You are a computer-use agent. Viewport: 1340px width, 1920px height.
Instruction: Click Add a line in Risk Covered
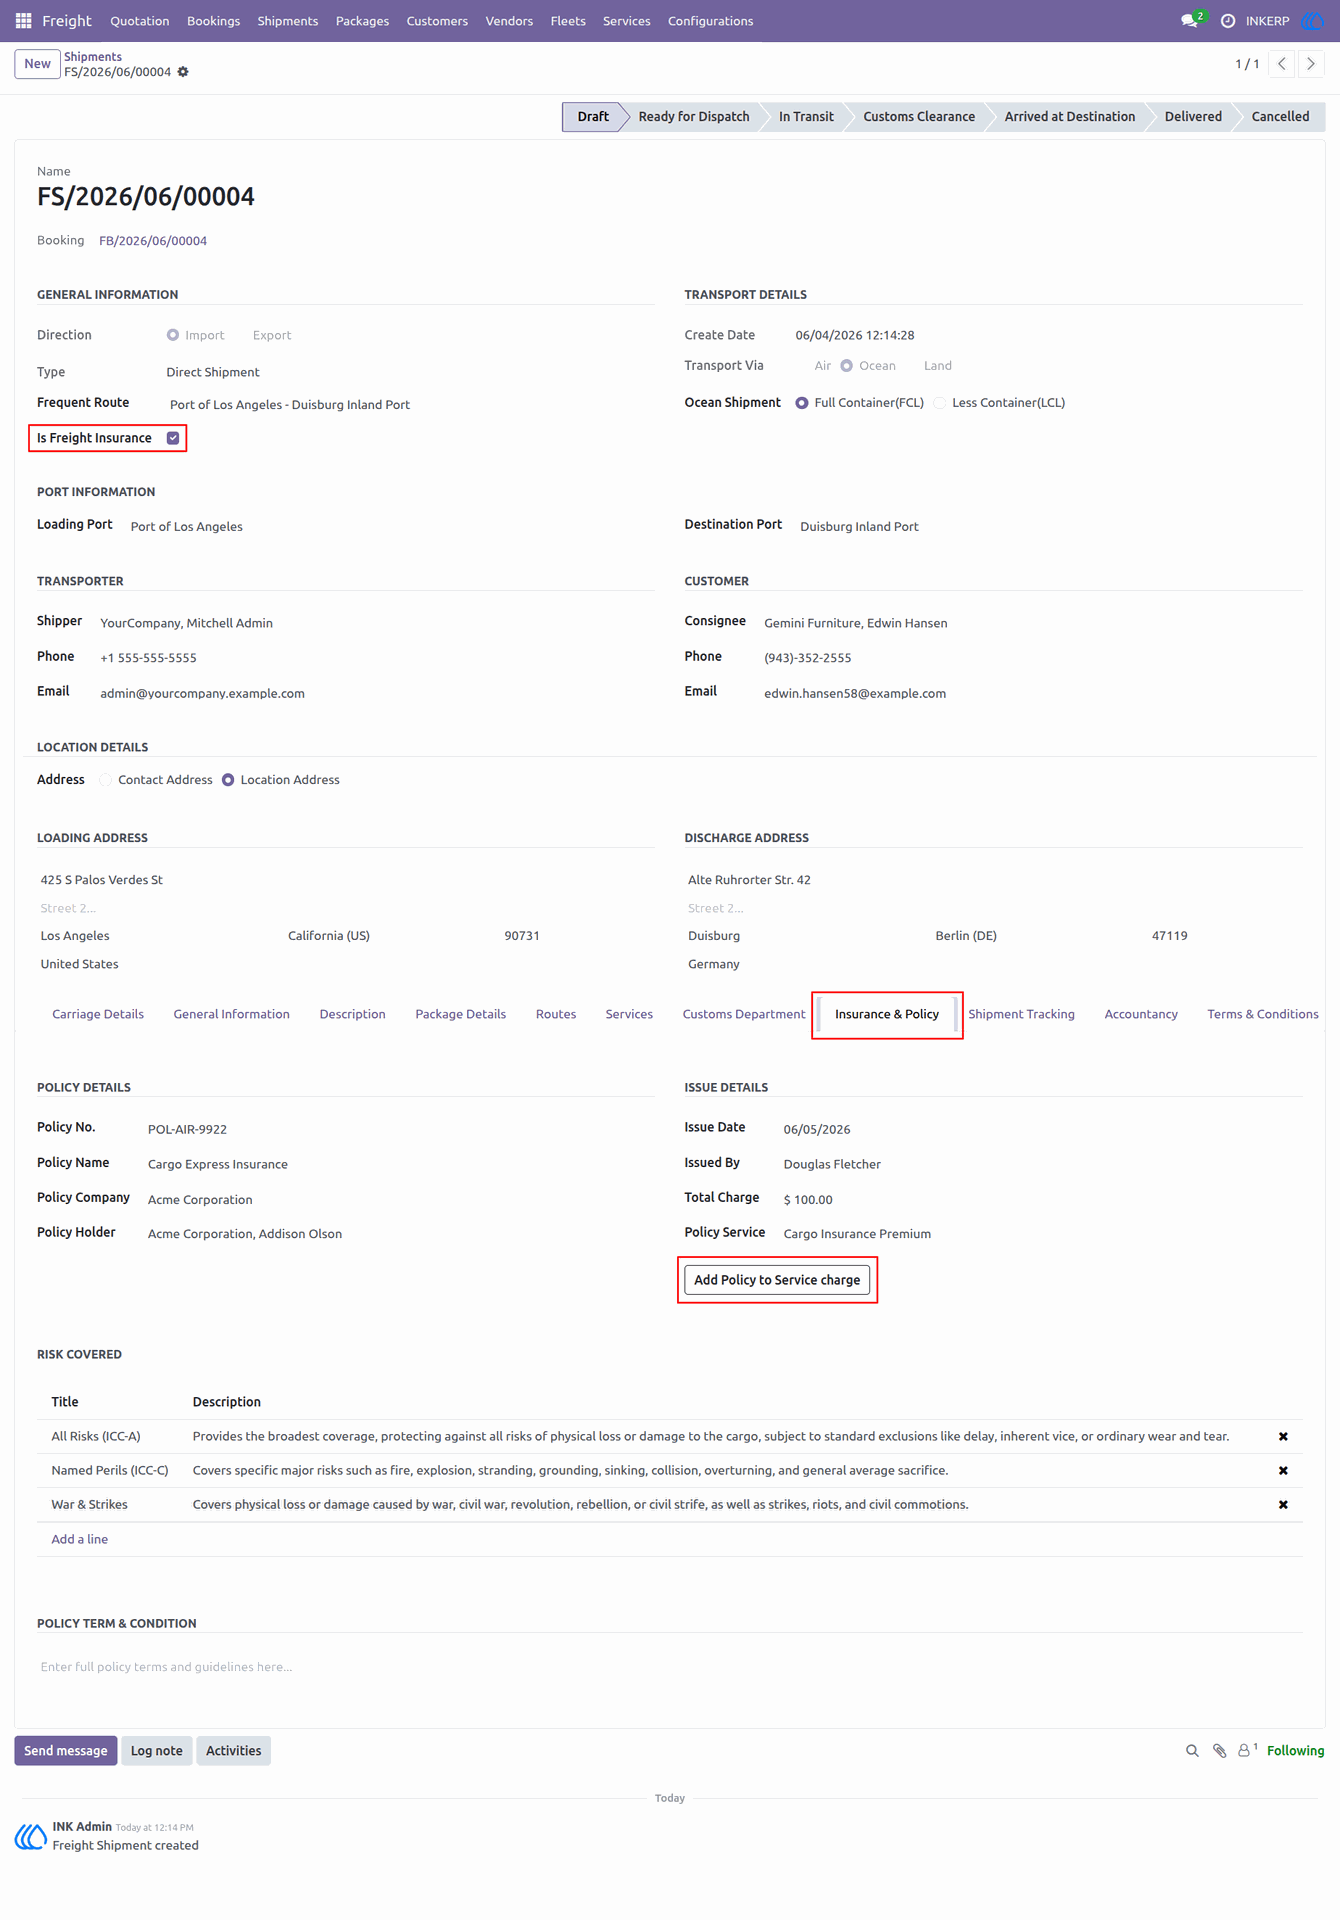click(80, 1539)
